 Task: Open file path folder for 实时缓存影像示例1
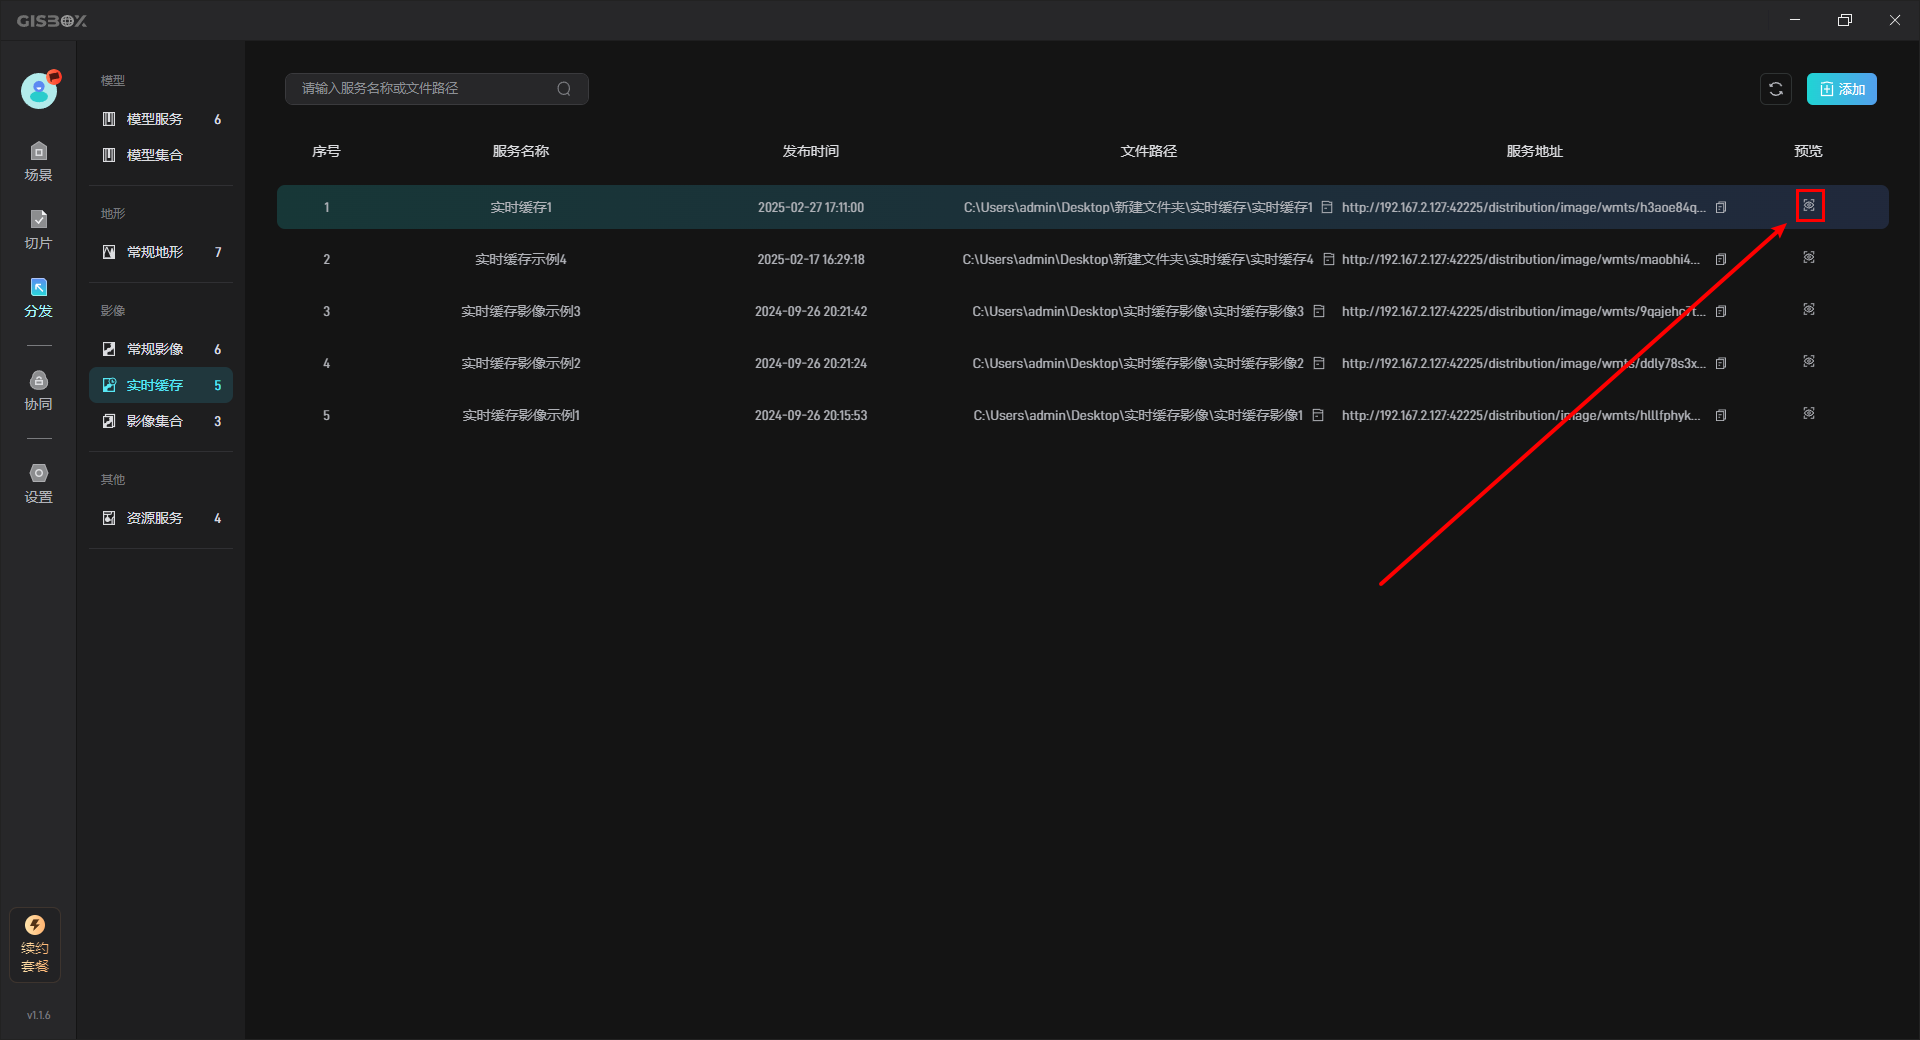tap(1318, 415)
